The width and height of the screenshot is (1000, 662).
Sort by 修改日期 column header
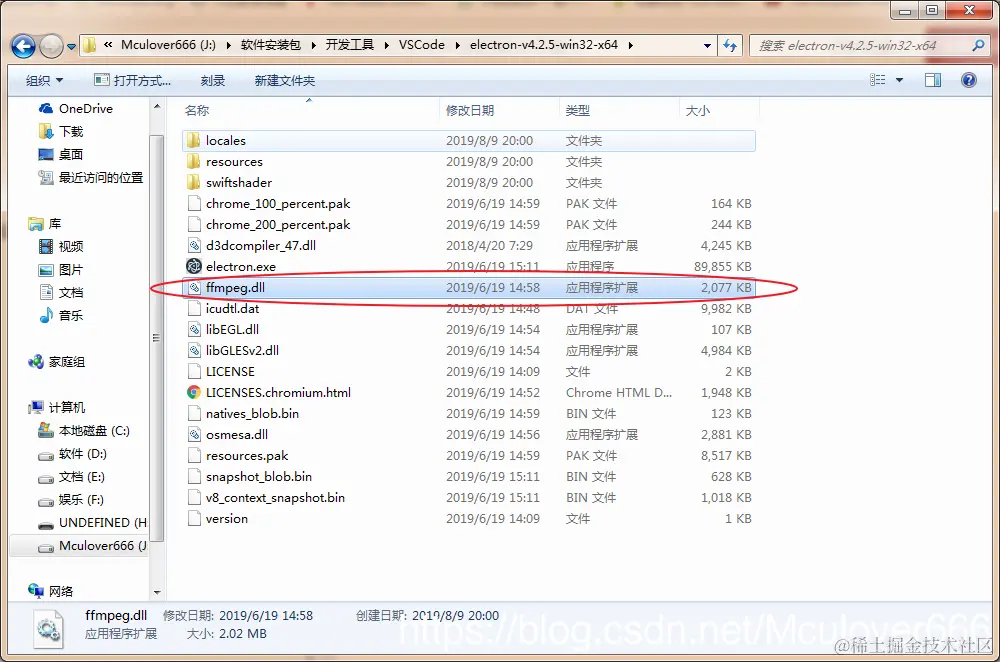coord(470,110)
